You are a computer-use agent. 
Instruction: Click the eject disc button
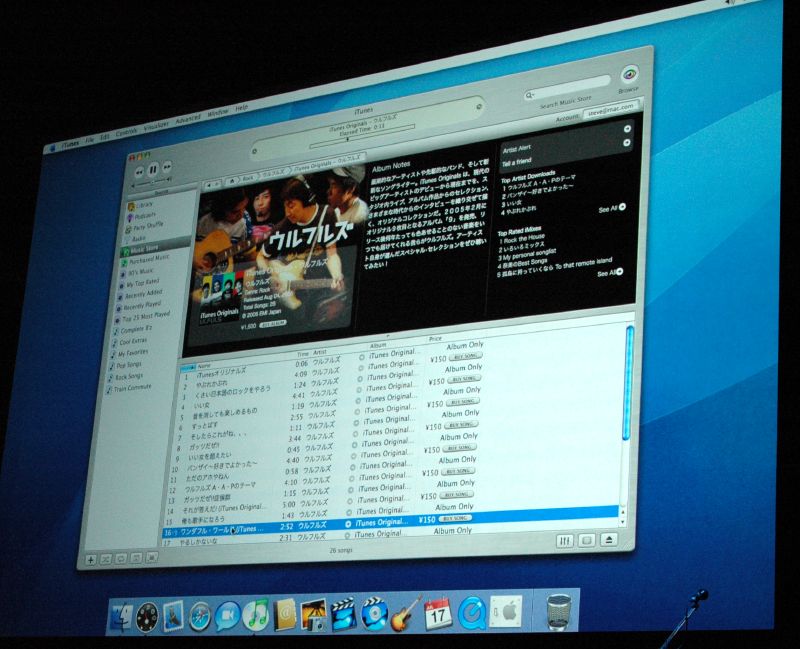[x=609, y=539]
